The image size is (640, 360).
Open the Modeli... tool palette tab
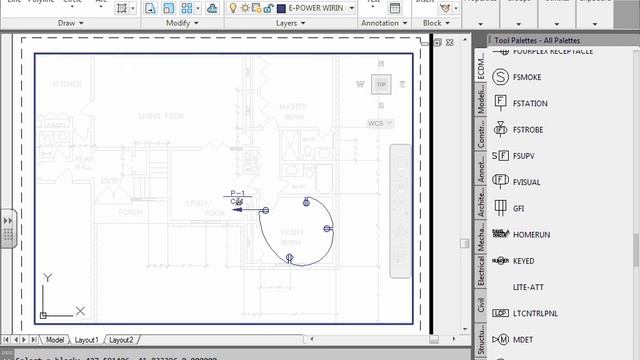point(481,100)
